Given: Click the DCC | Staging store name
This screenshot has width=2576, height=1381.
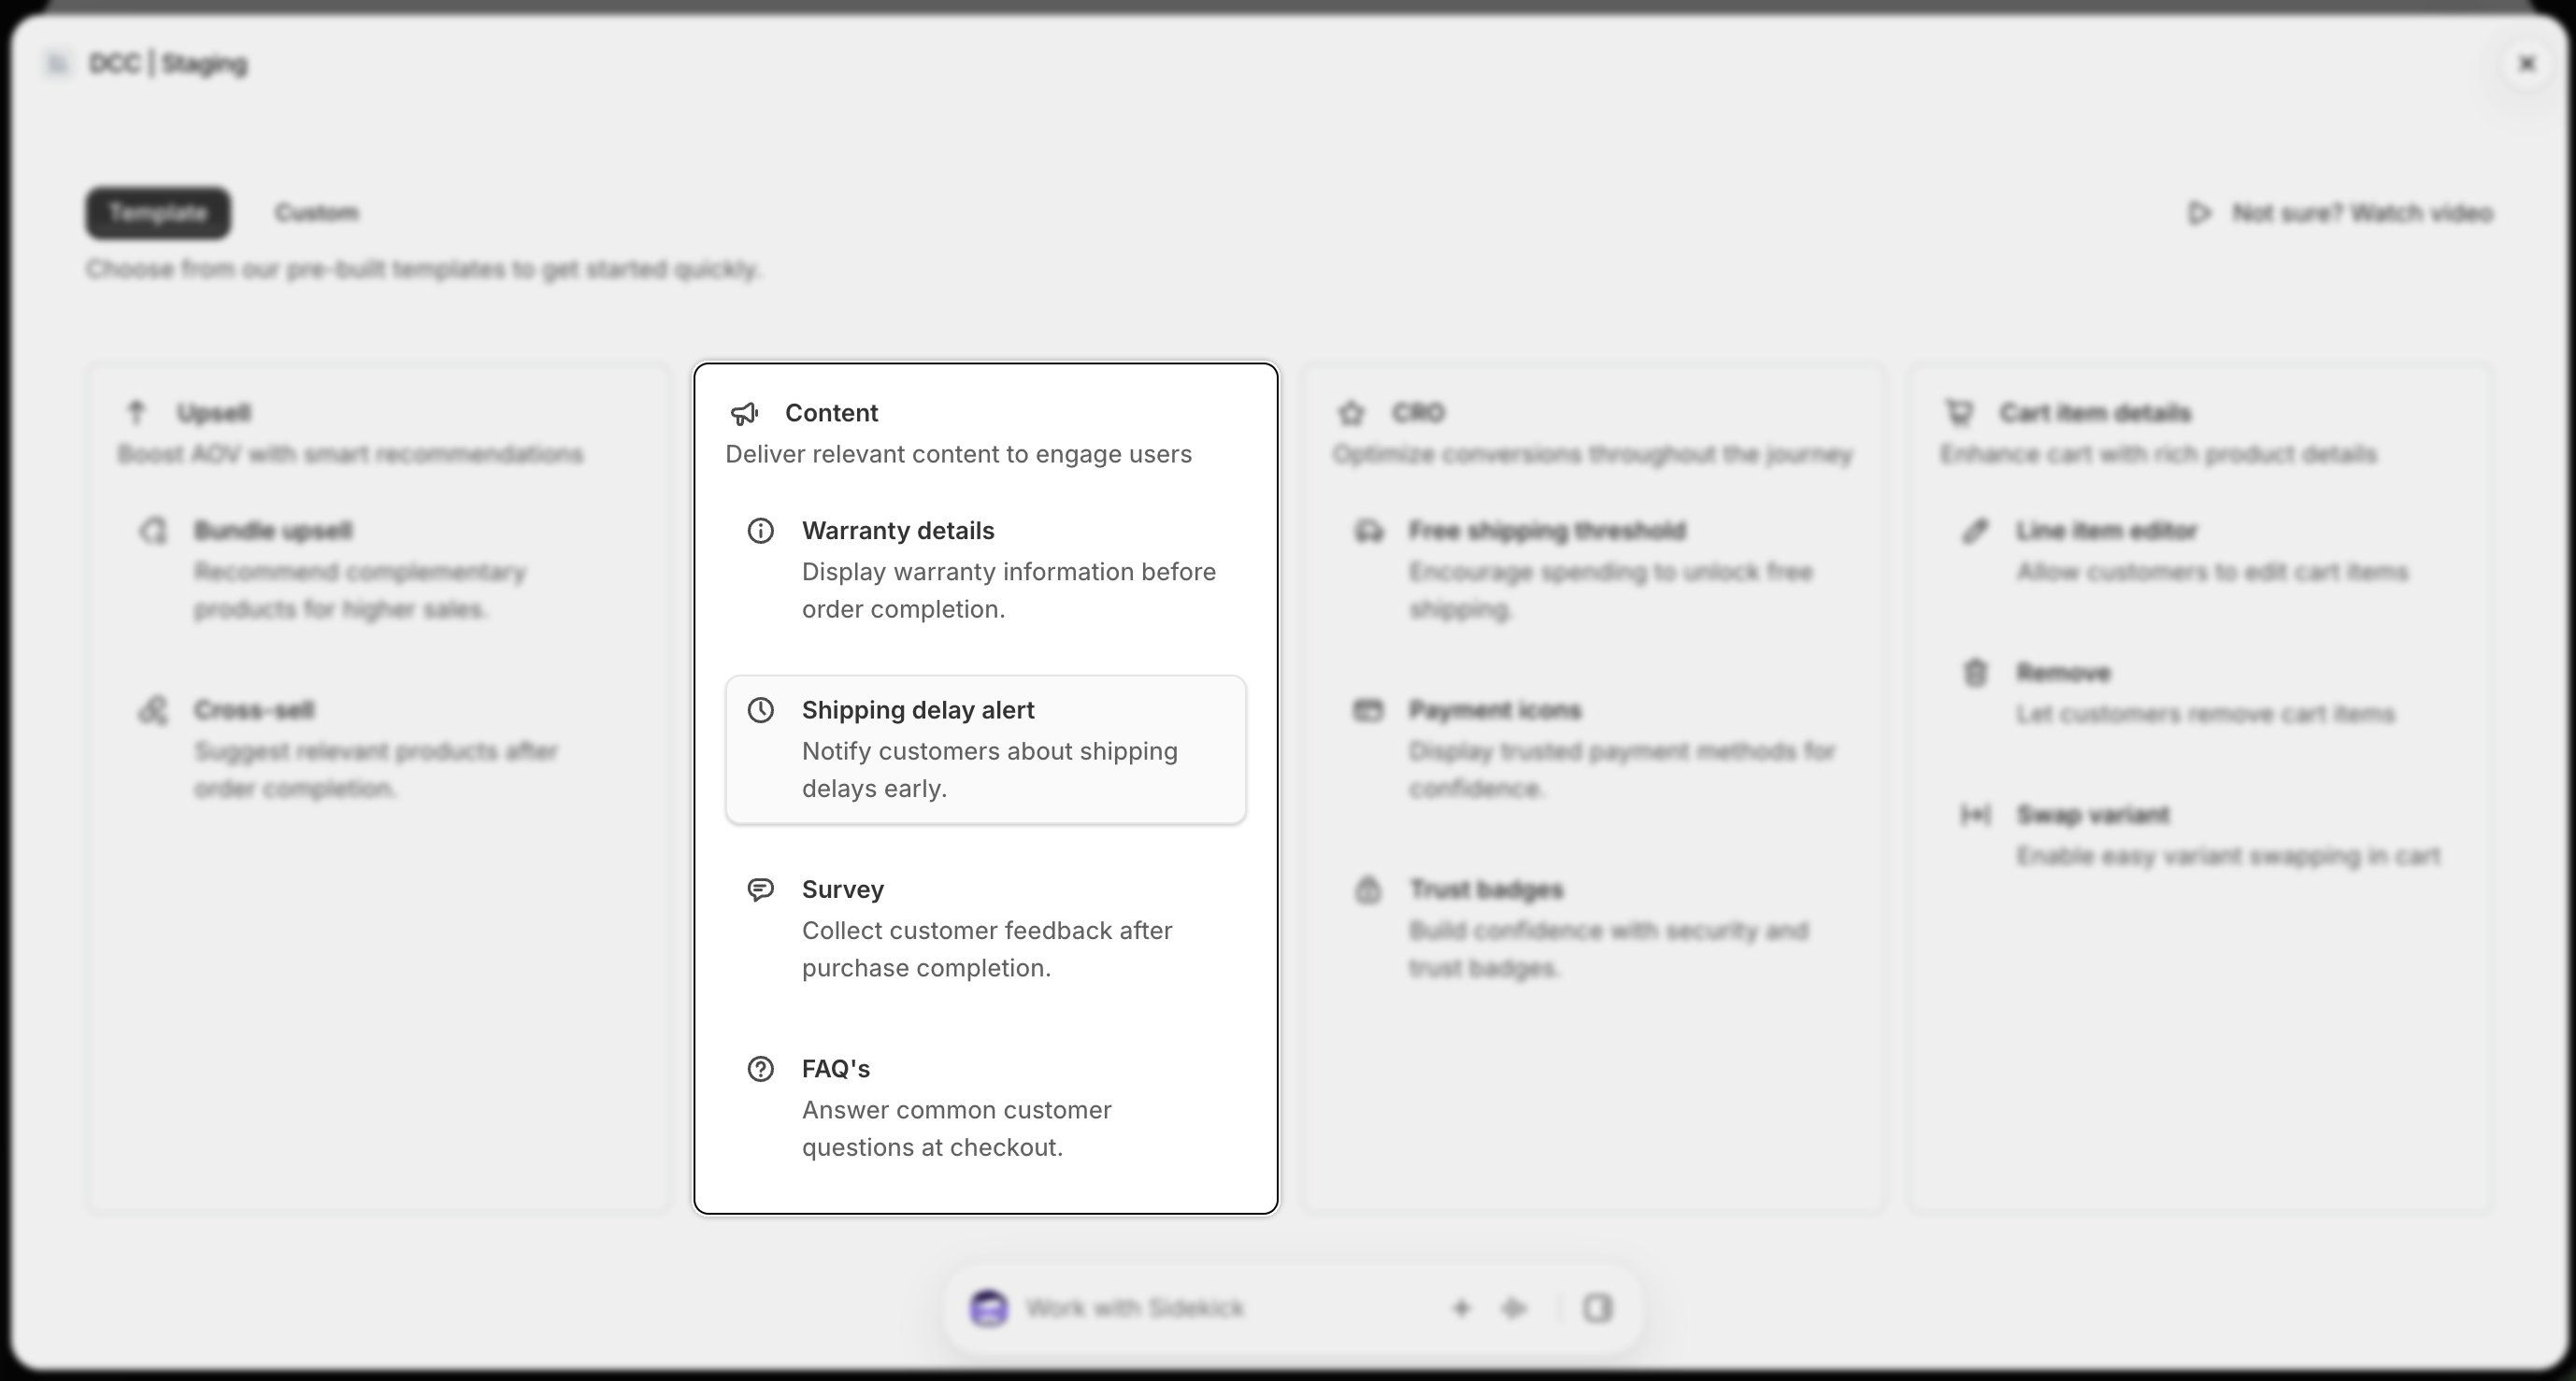Looking at the screenshot, I should click(168, 64).
